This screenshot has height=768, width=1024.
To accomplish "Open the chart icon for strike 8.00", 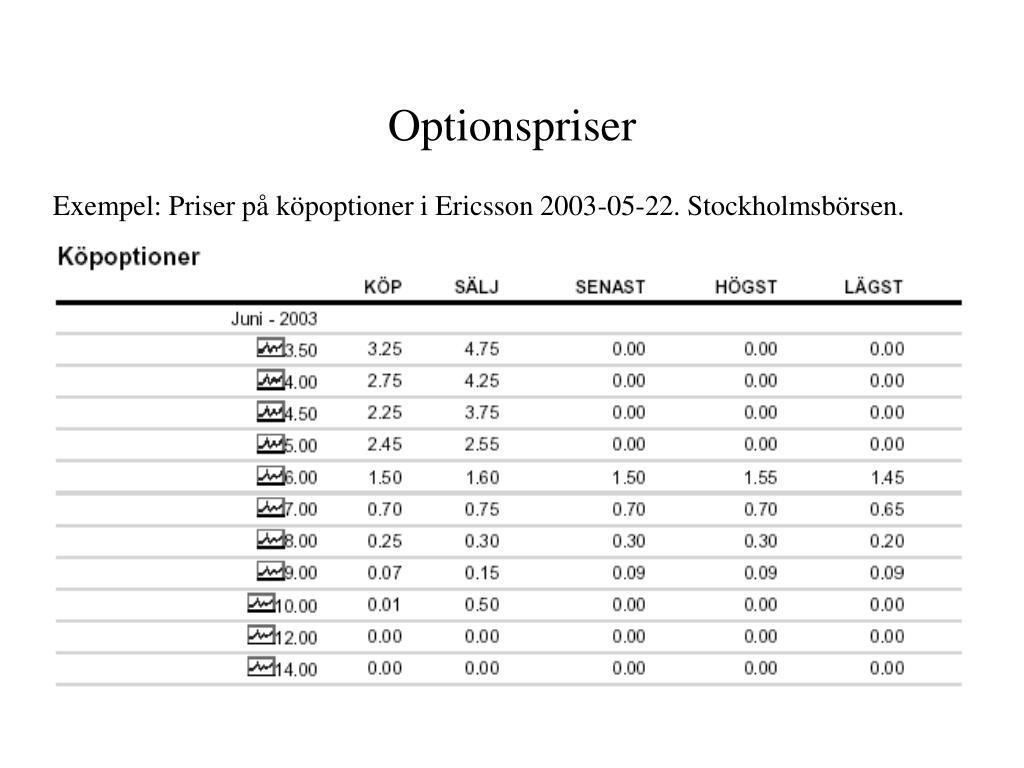I will click(270, 539).
